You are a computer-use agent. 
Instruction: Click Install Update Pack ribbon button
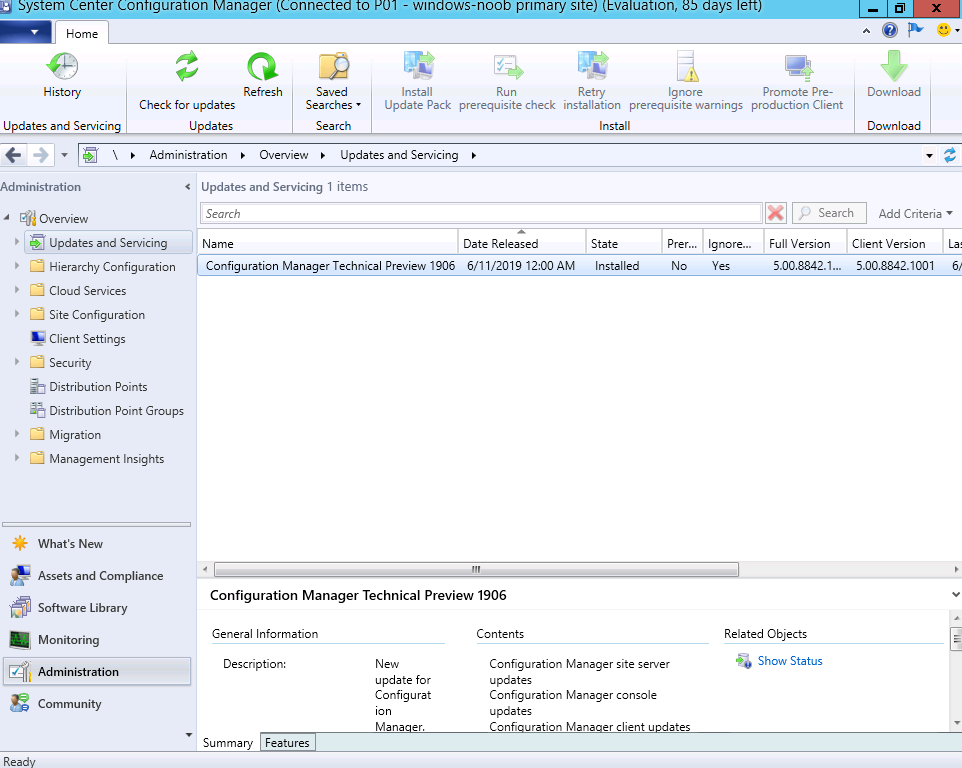click(x=417, y=82)
